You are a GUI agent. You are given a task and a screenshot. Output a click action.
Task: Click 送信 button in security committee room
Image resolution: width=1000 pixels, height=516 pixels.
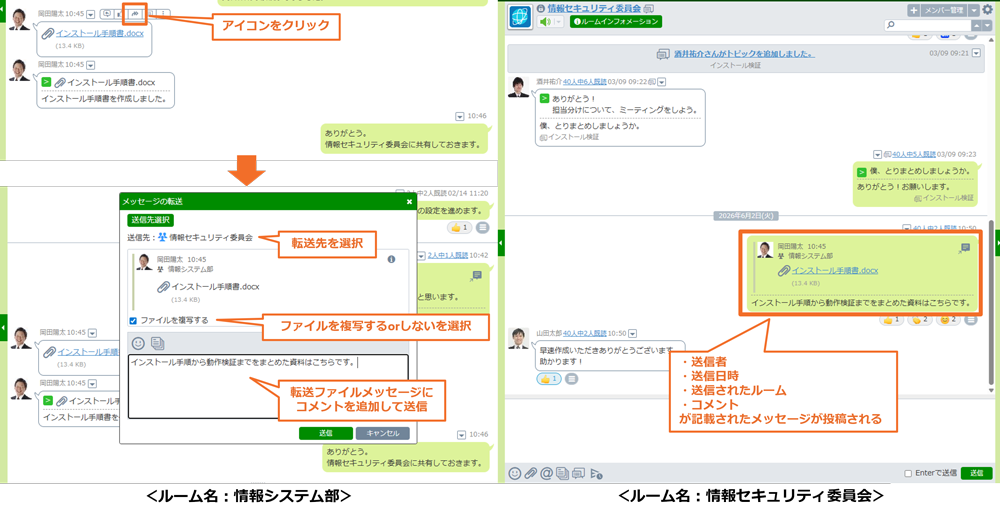click(x=976, y=473)
